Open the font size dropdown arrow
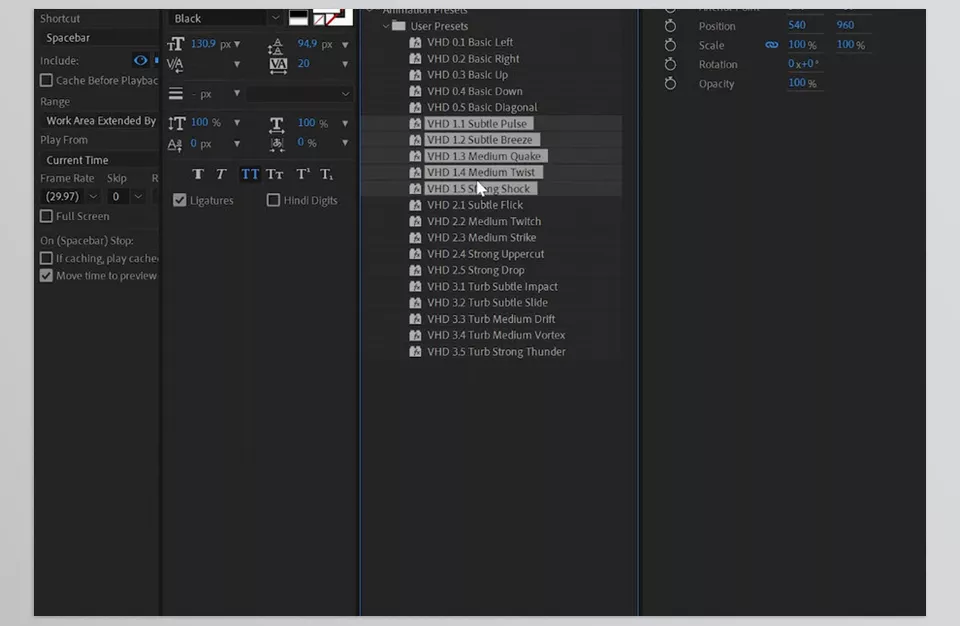Screen dimensions: 960x626 tap(237, 44)
